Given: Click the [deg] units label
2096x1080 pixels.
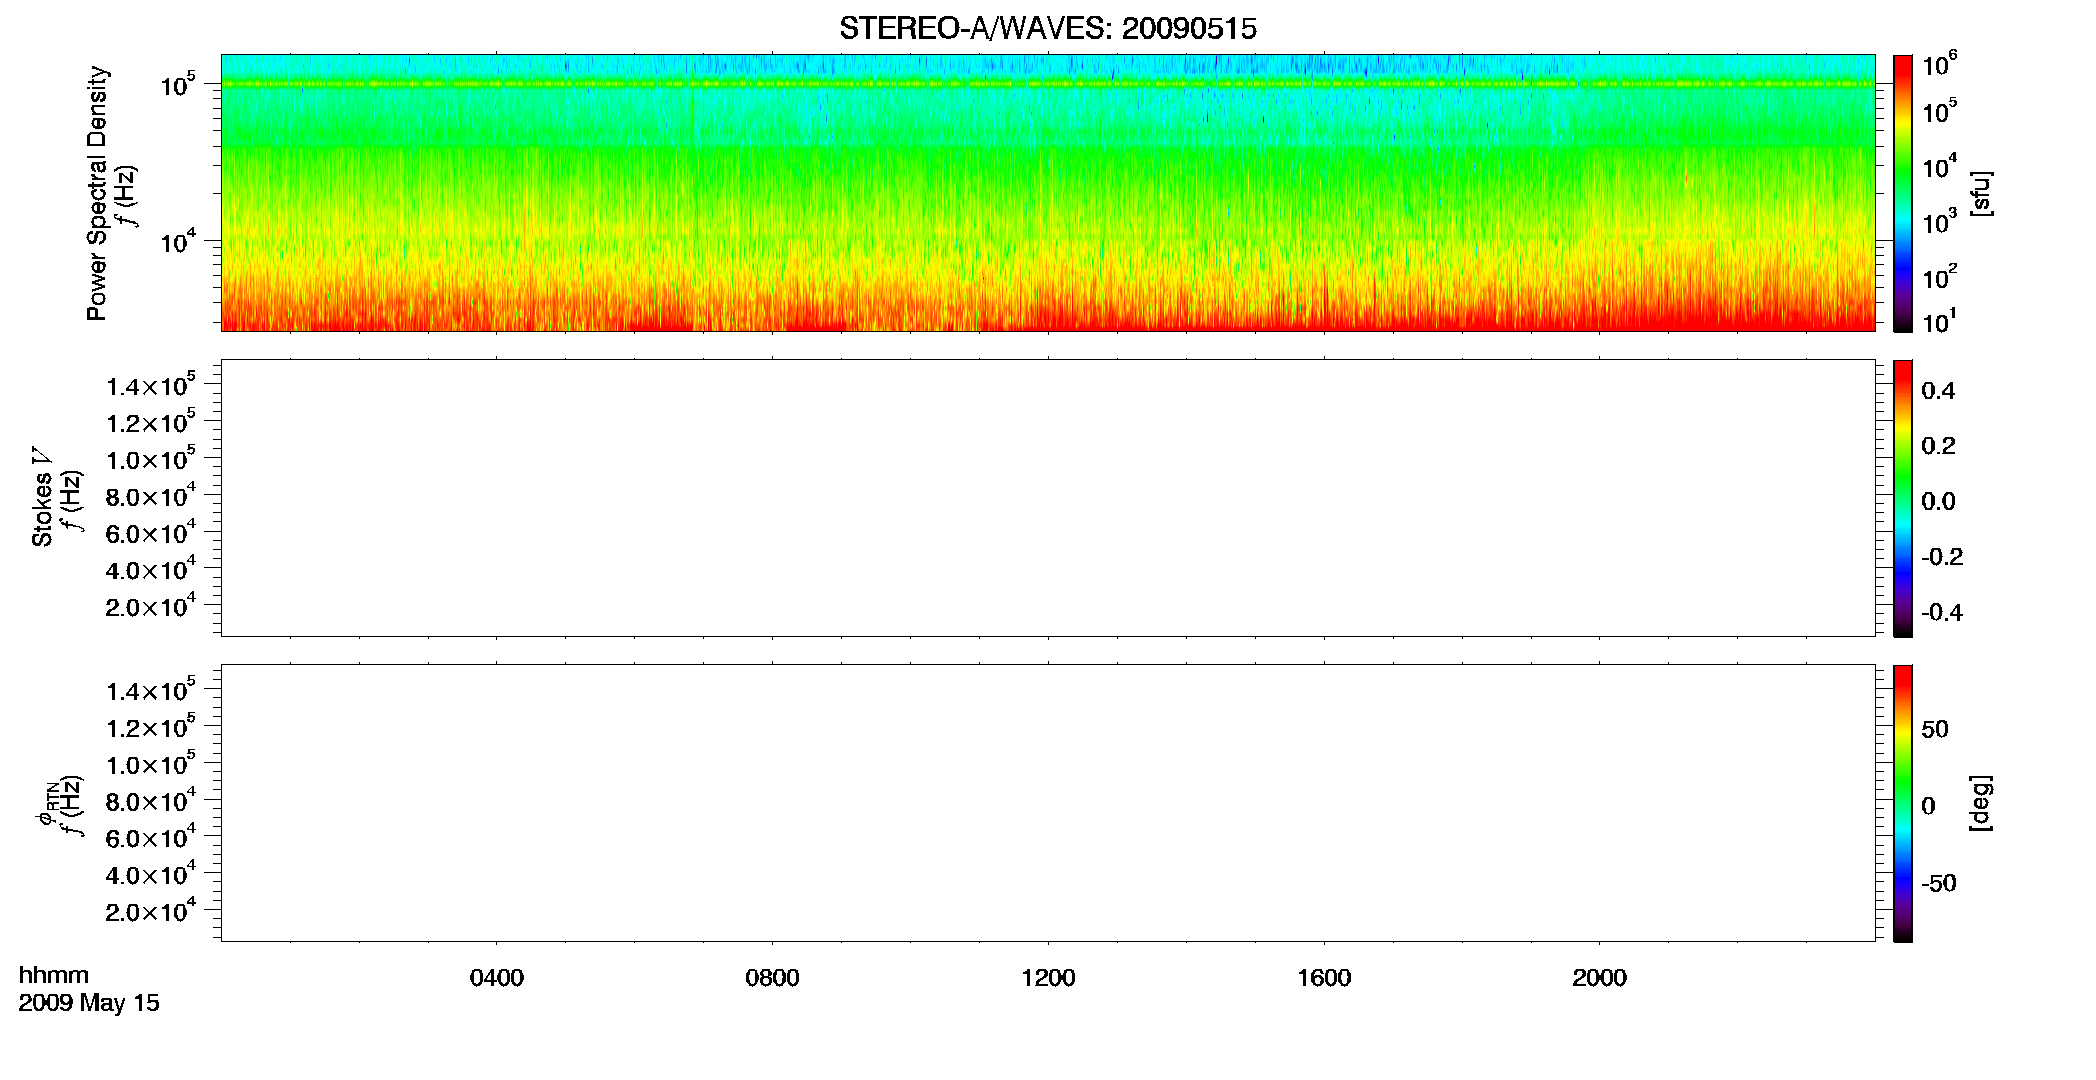Looking at the screenshot, I should click(x=1981, y=803).
